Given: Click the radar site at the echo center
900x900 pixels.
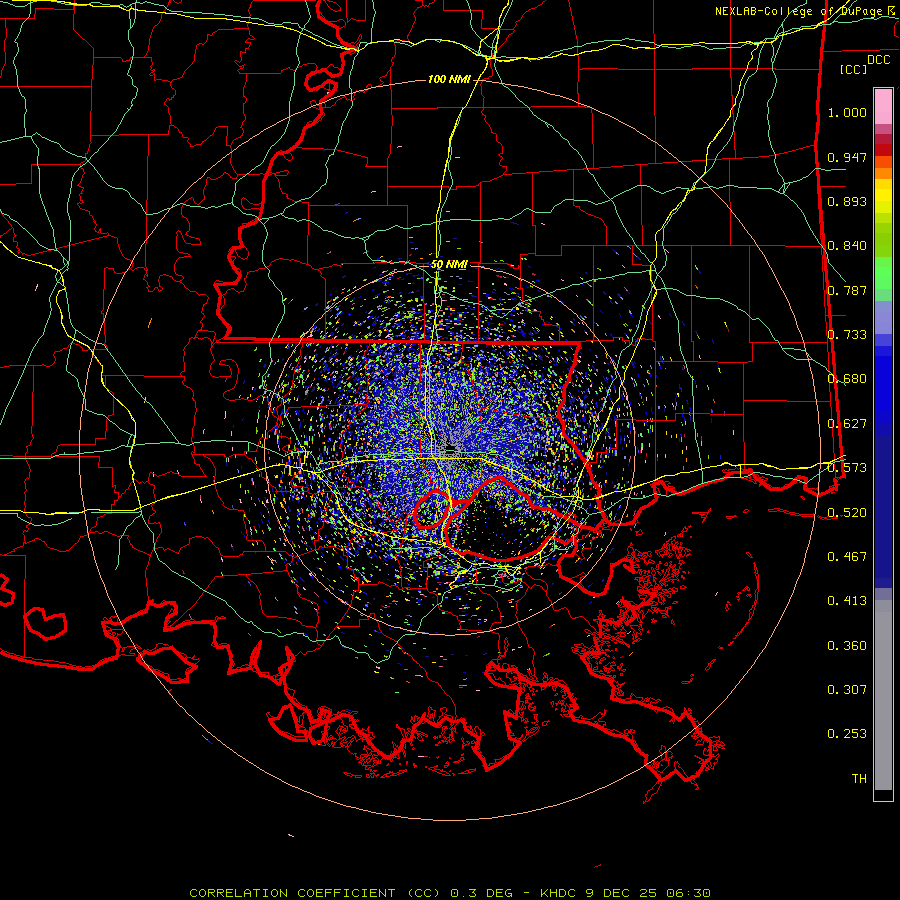Looking at the screenshot, I should point(451,447).
